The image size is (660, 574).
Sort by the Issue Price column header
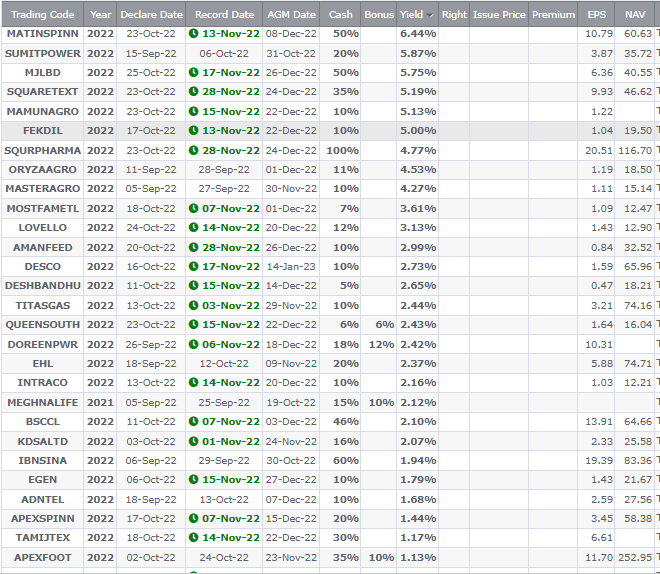499,15
